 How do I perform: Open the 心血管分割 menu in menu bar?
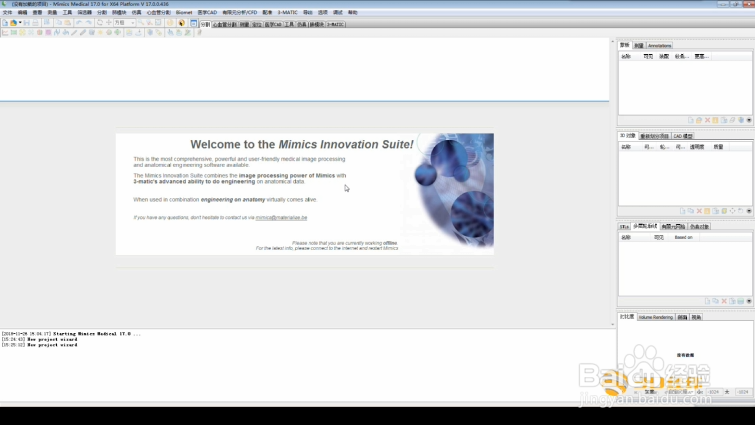click(158, 13)
